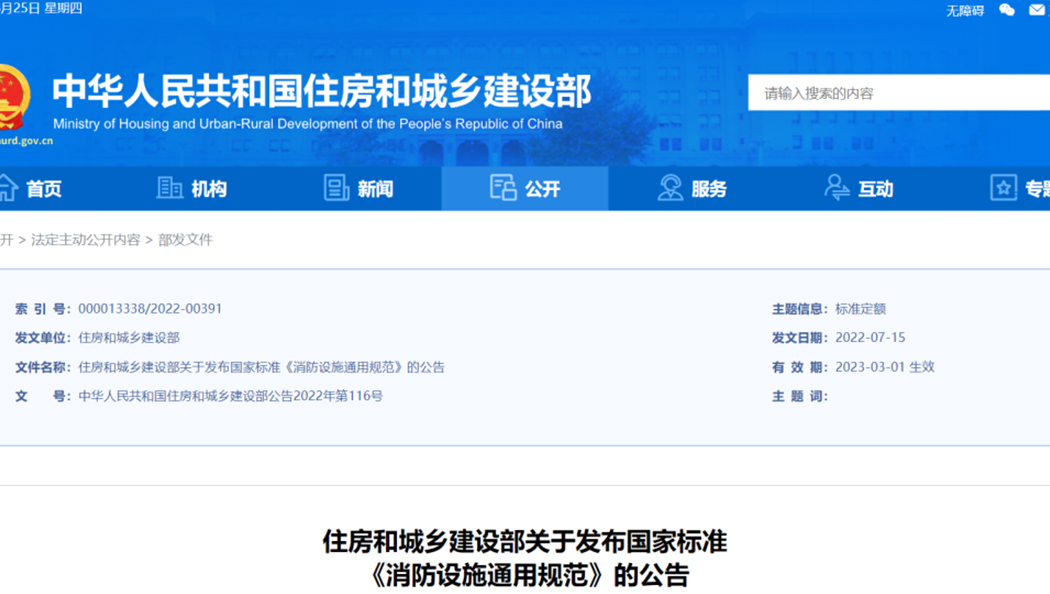Image resolution: width=1050 pixels, height=594 pixels.
Task: Click the WeChat icon in top bar
Action: [x=1006, y=10]
